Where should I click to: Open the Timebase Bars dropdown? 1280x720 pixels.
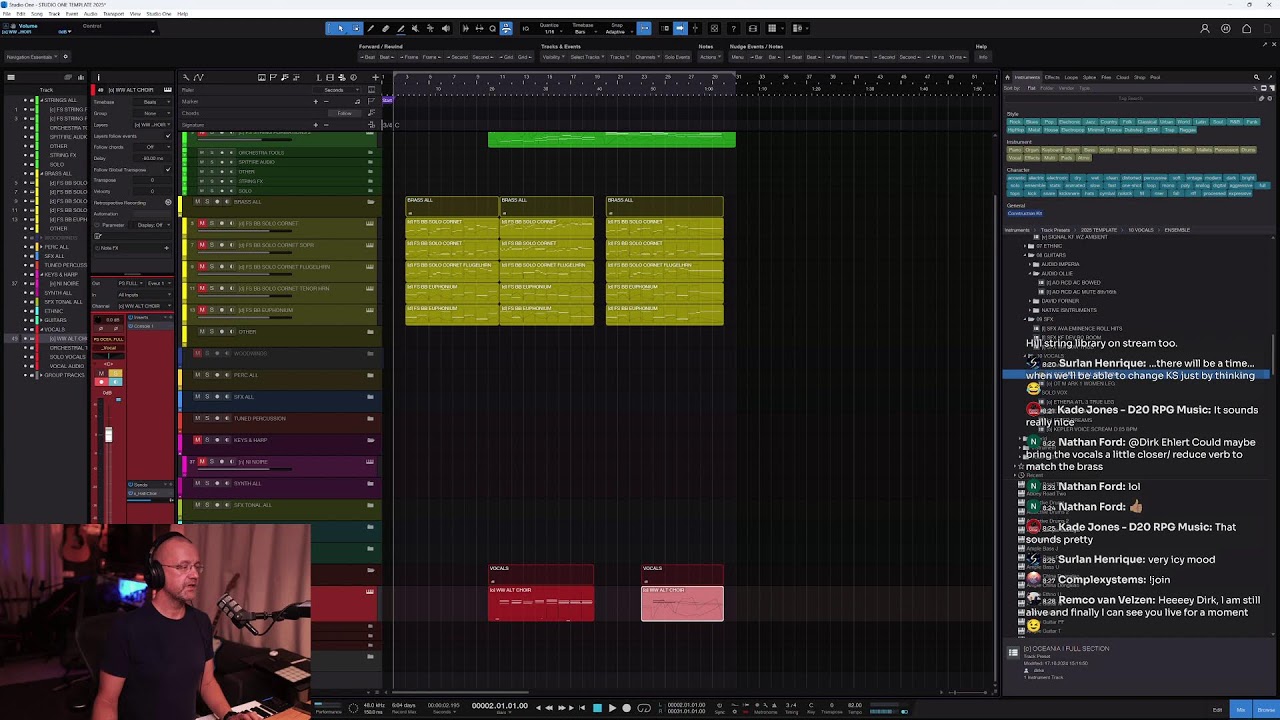click(582, 31)
